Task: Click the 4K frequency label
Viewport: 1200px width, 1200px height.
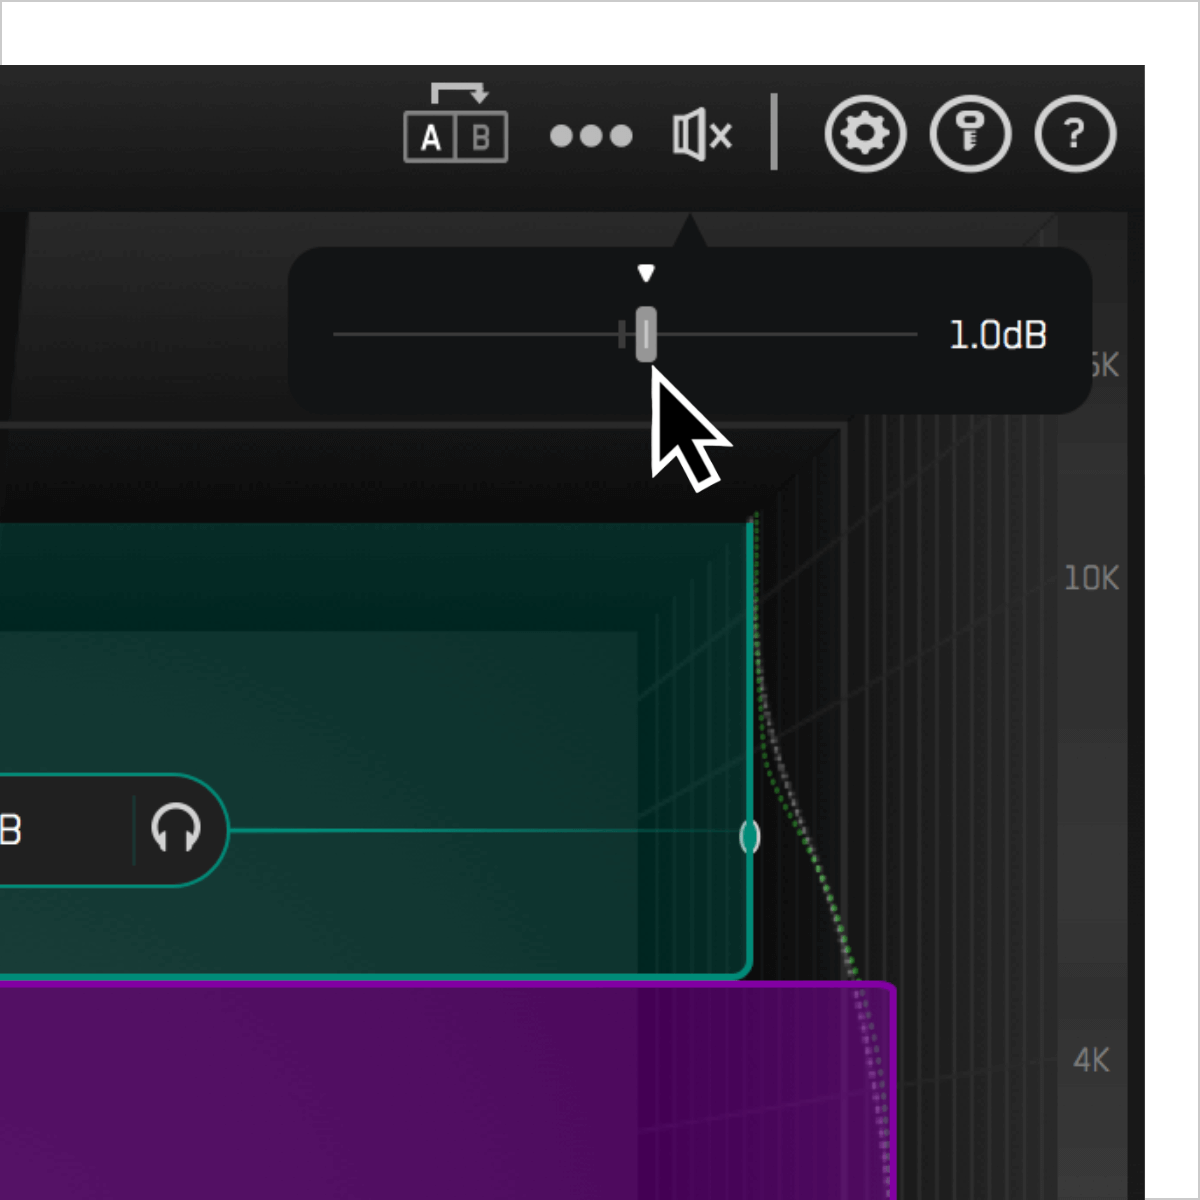Action: 1091,1060
